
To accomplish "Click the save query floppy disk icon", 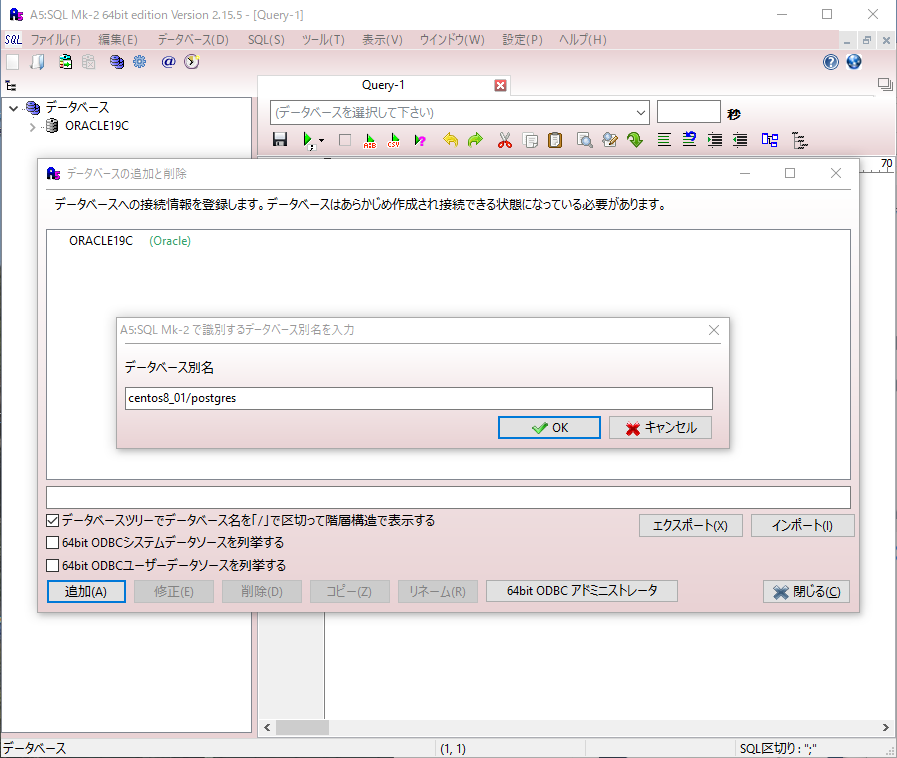I will (x=280, y=140).
